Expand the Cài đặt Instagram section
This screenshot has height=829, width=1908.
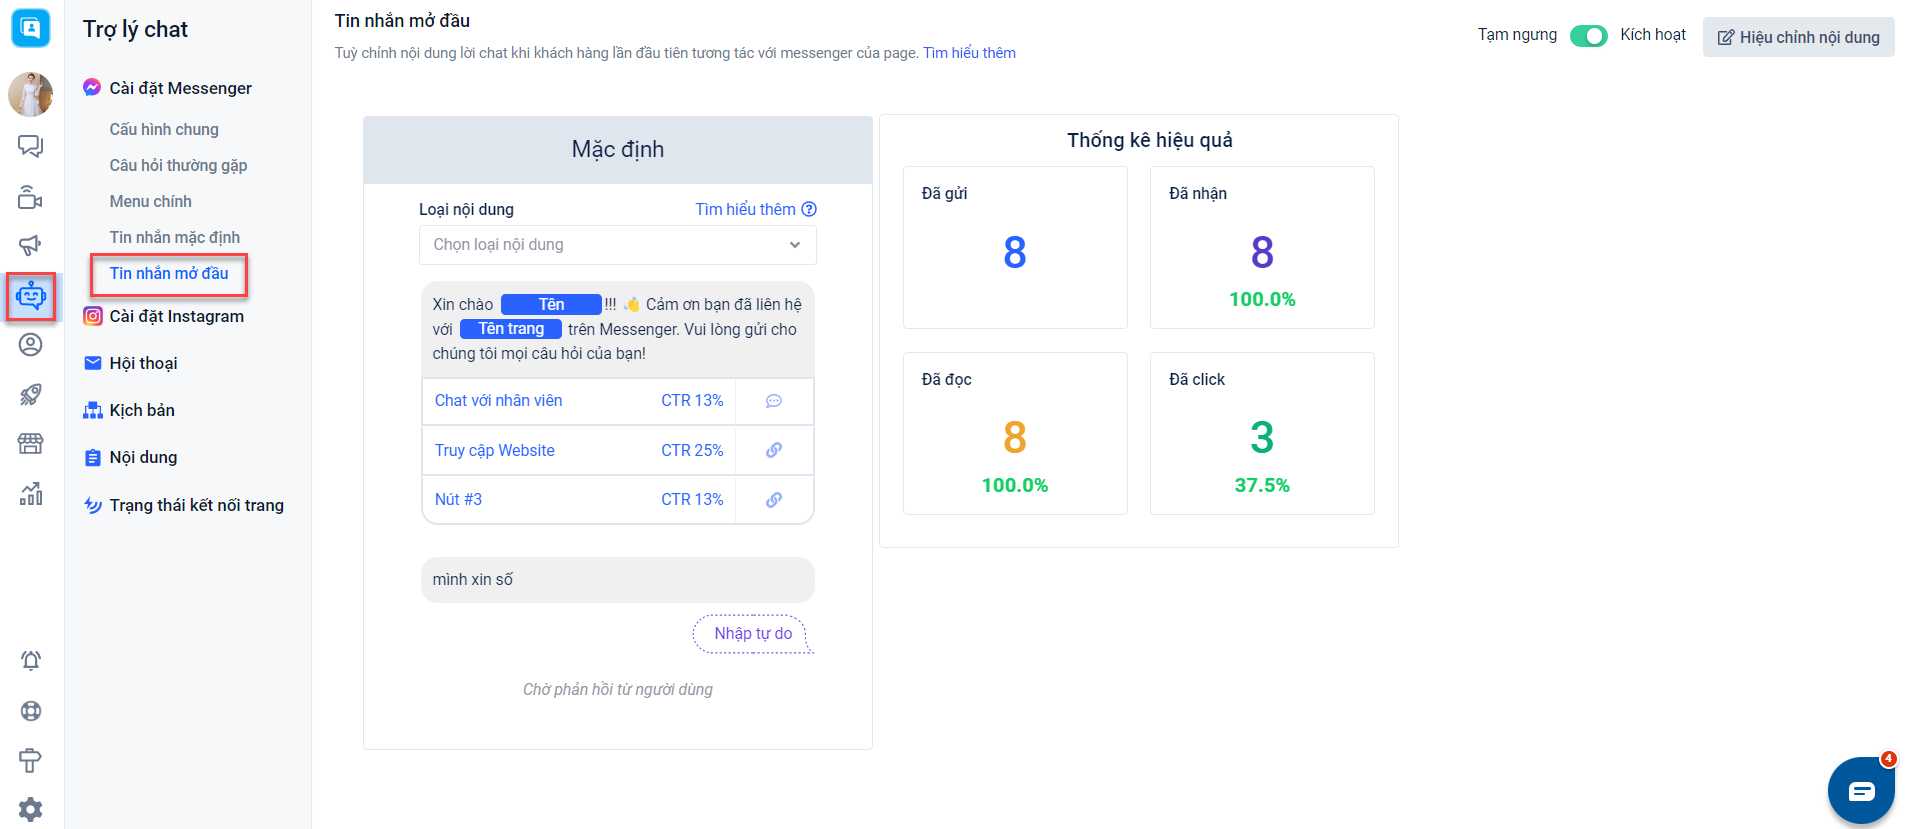coord(176,316)
